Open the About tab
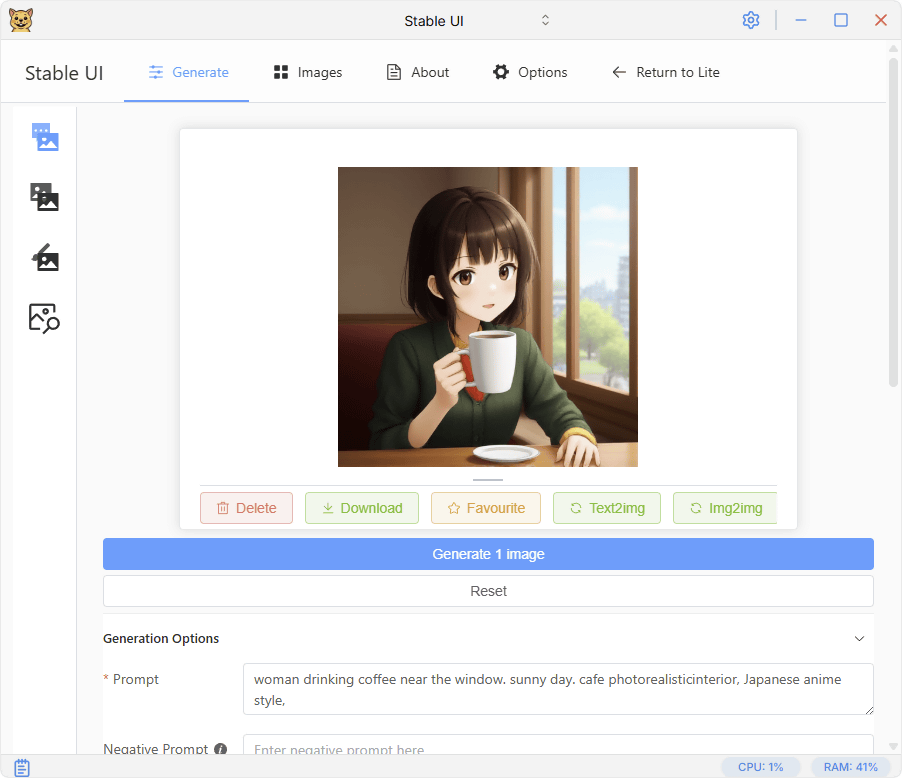The width and height of the screenshot is (902, 778). pyautogui.click(x=418, y=72)
